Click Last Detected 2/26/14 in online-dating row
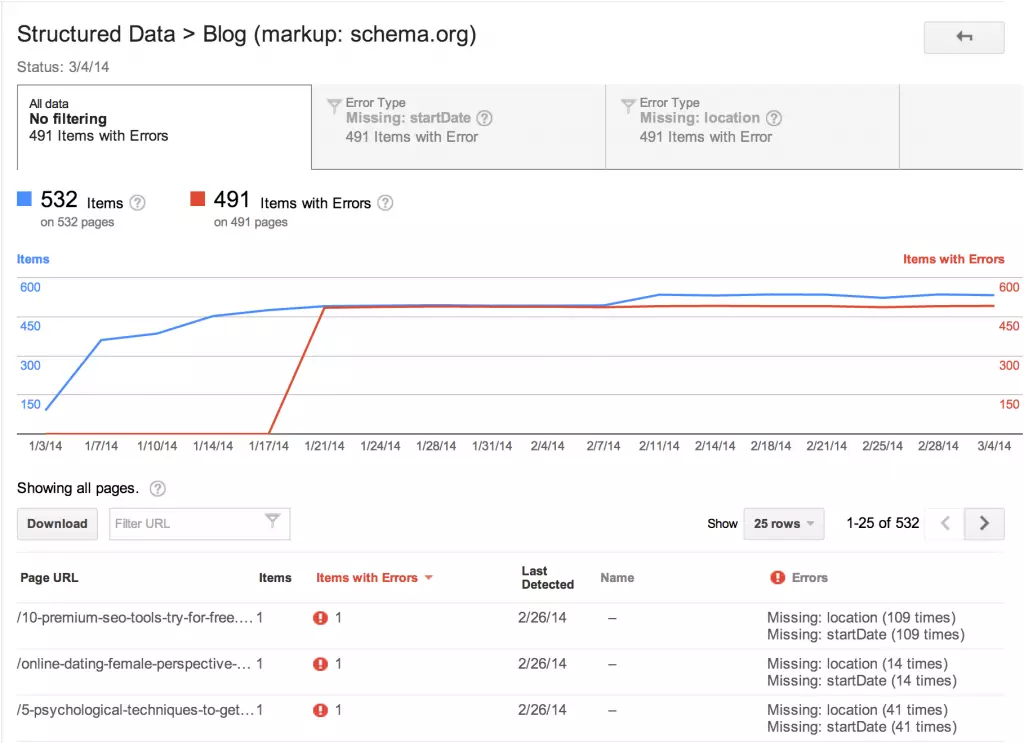This screenshot has width=1024, height=743. click(542, 664)
